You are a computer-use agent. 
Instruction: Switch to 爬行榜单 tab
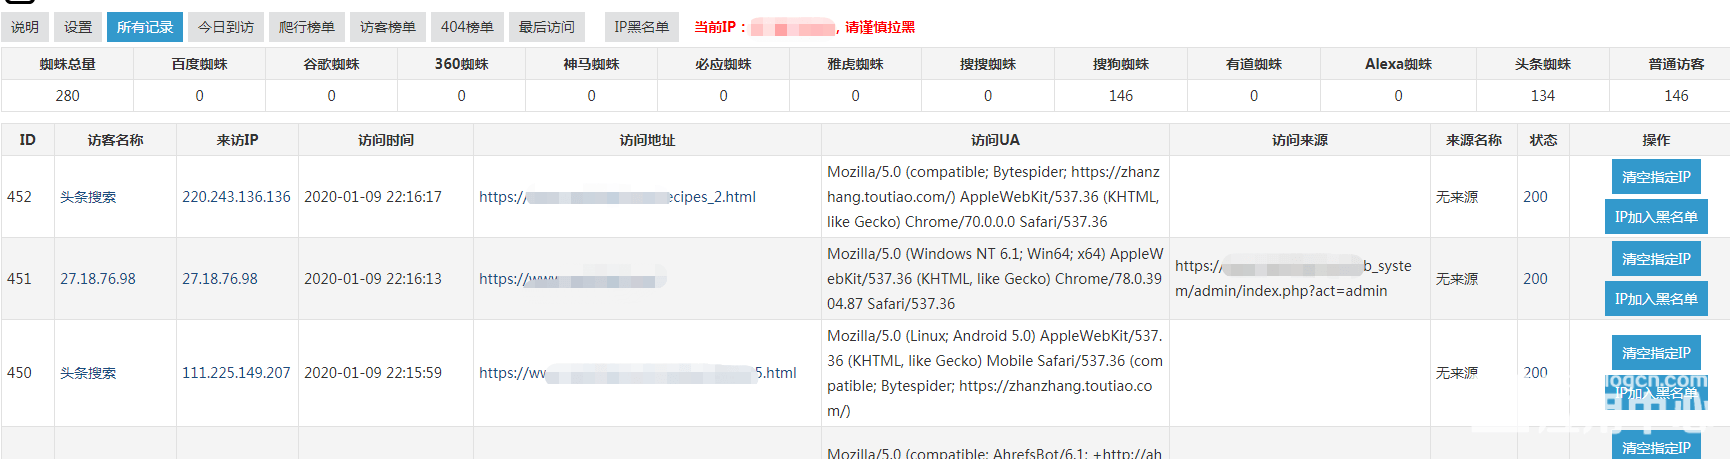point(307,27)
